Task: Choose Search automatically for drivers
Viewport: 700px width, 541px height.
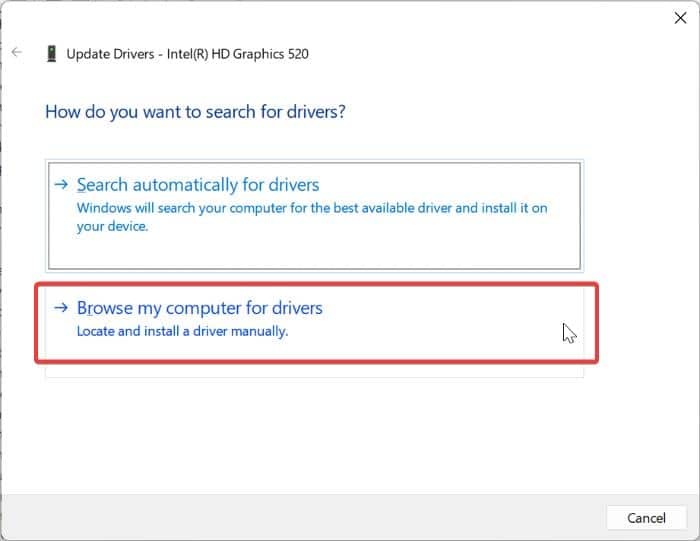Action: pos(314,216)
